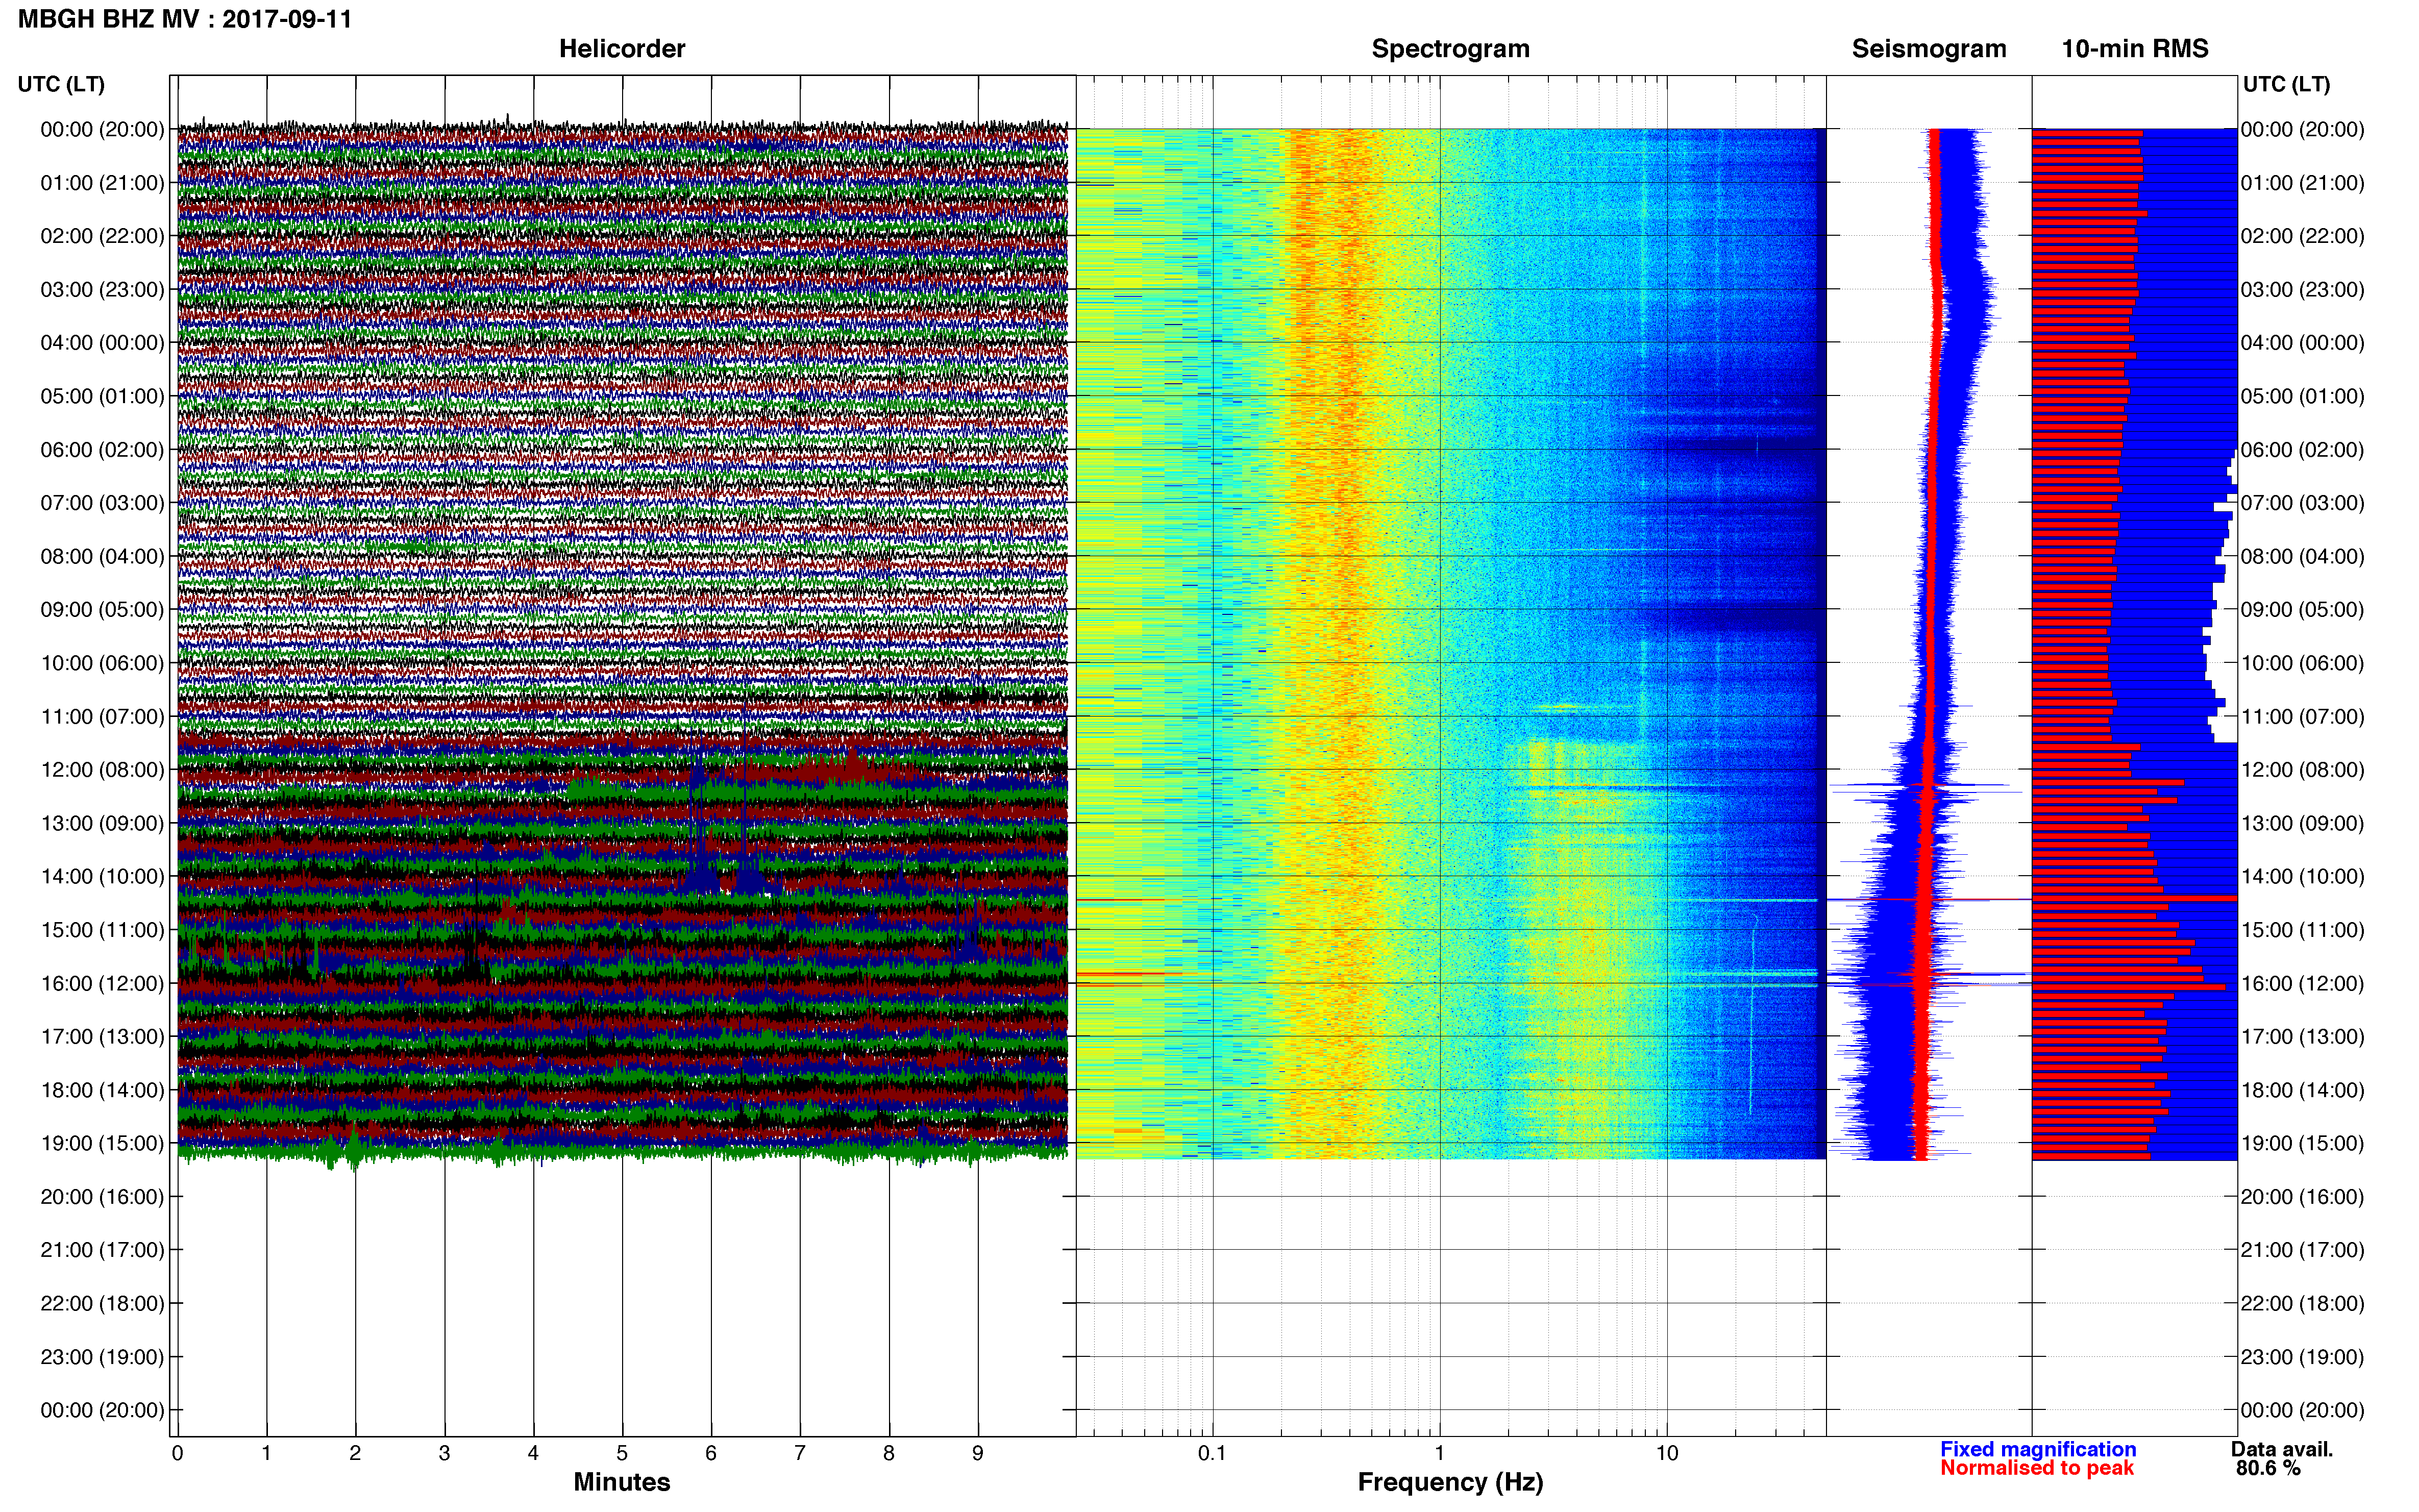Select the Spectrogram panel heading
The width and height of the screenshot is (2419, 1512).
point(1450,49)
